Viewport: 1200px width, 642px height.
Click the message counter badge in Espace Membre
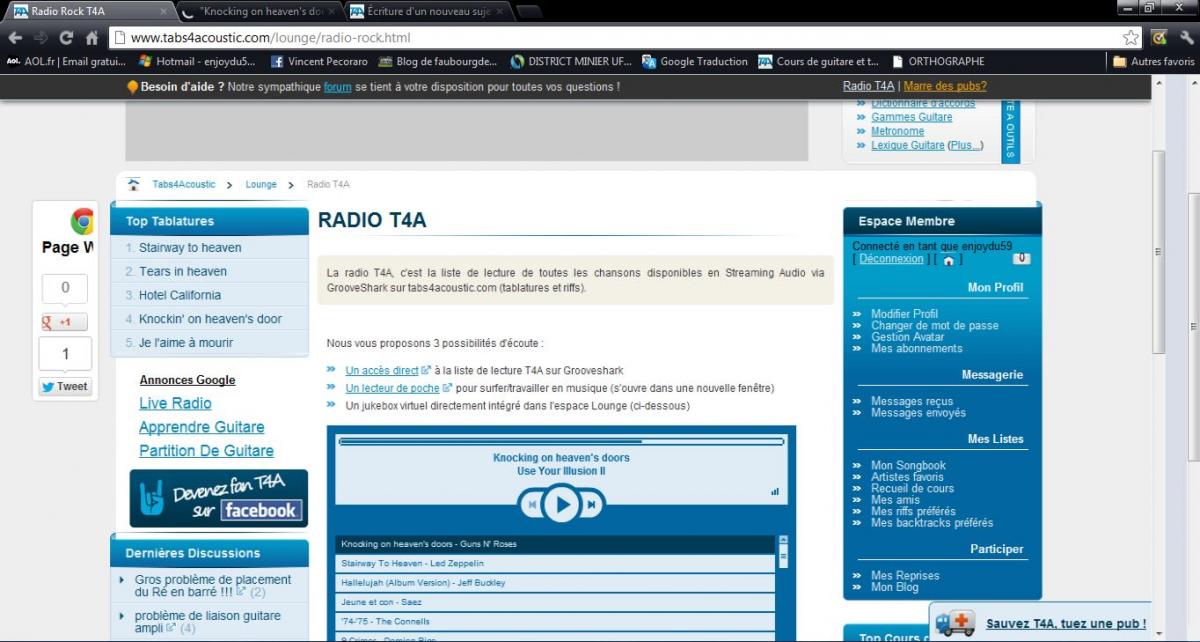click(1021, 259)
